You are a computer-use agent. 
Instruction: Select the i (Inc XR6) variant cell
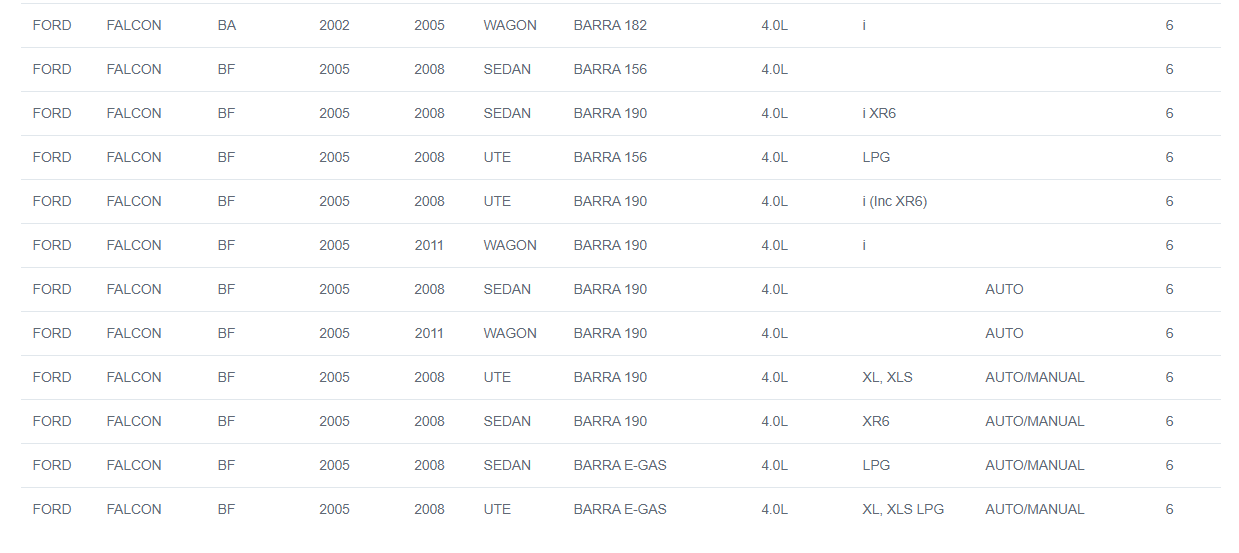(894, 201)
